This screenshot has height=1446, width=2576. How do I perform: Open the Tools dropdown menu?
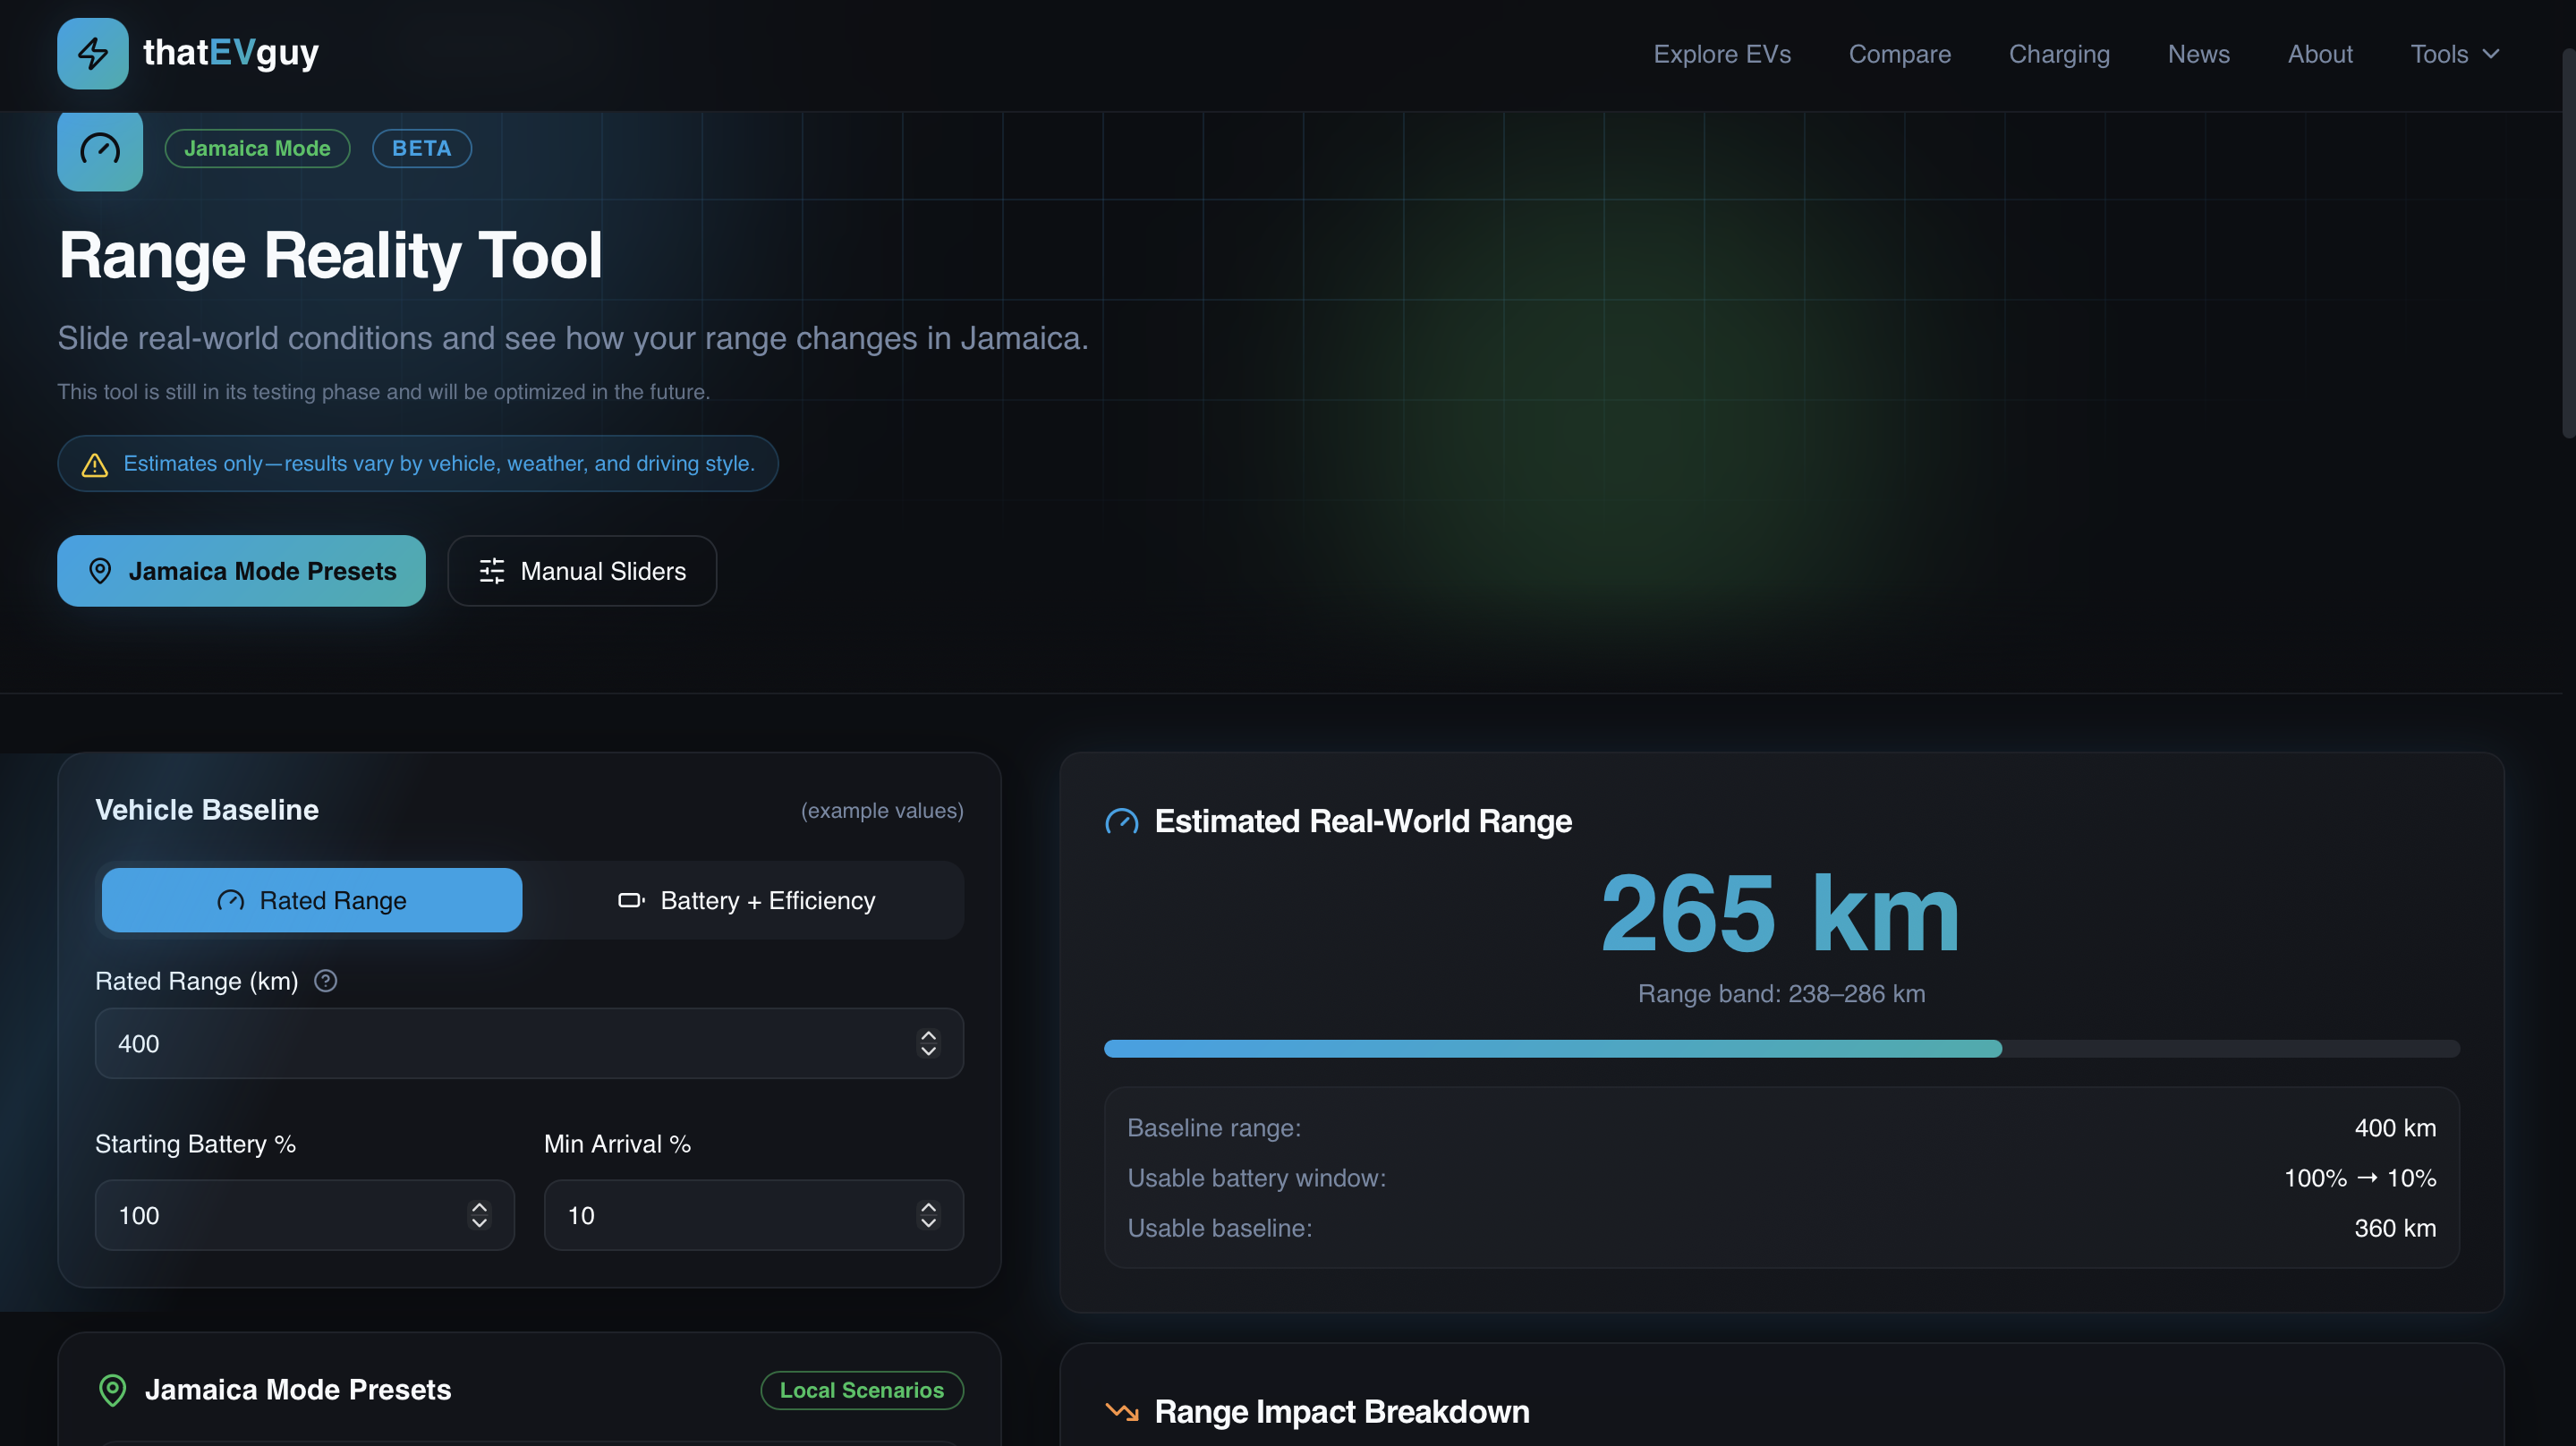click(2455, 54)
